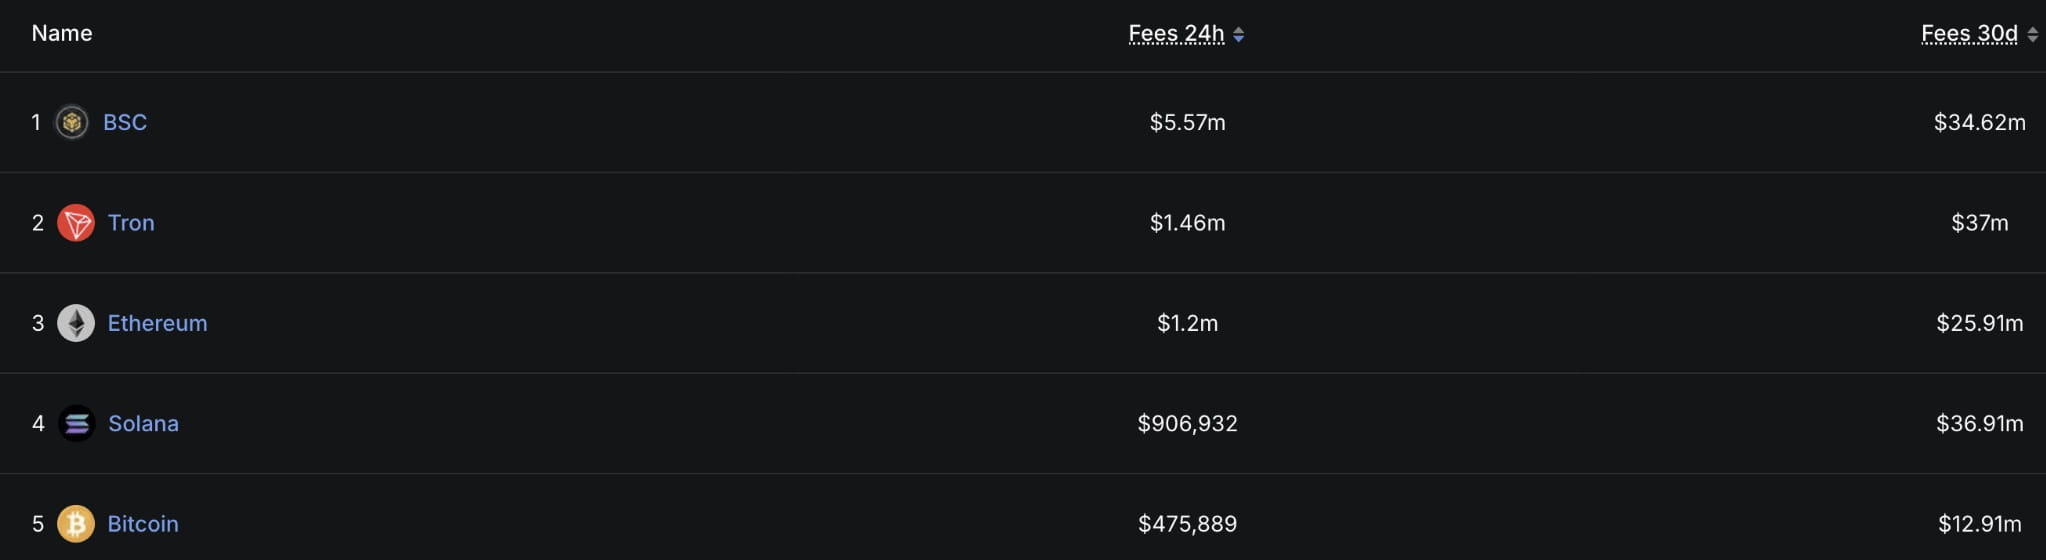This screenshot has height=560, width=2046.
Task: Click the Fees 24h sort arrows
Action: pos(1238,34)
